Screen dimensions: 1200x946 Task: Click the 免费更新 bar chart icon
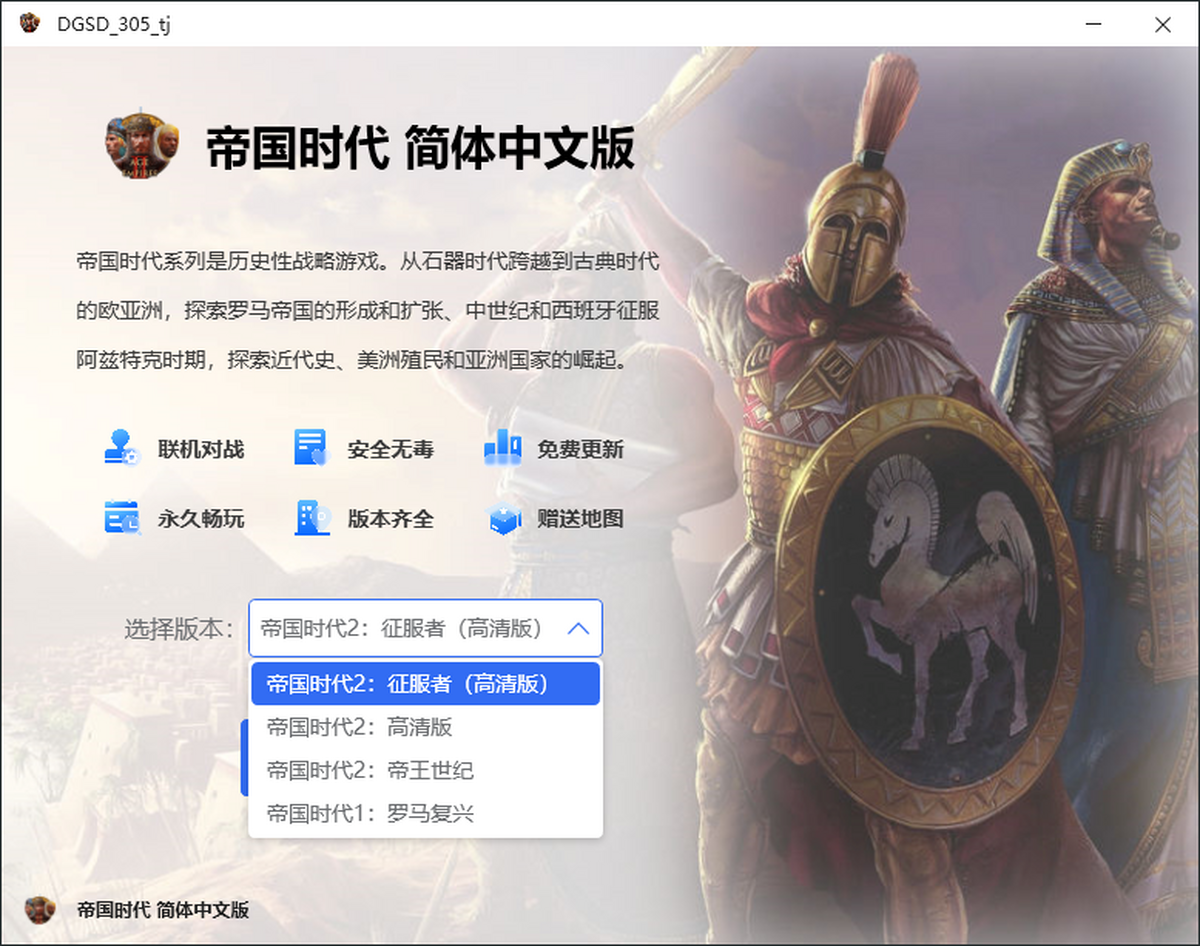tap(502, 448)
